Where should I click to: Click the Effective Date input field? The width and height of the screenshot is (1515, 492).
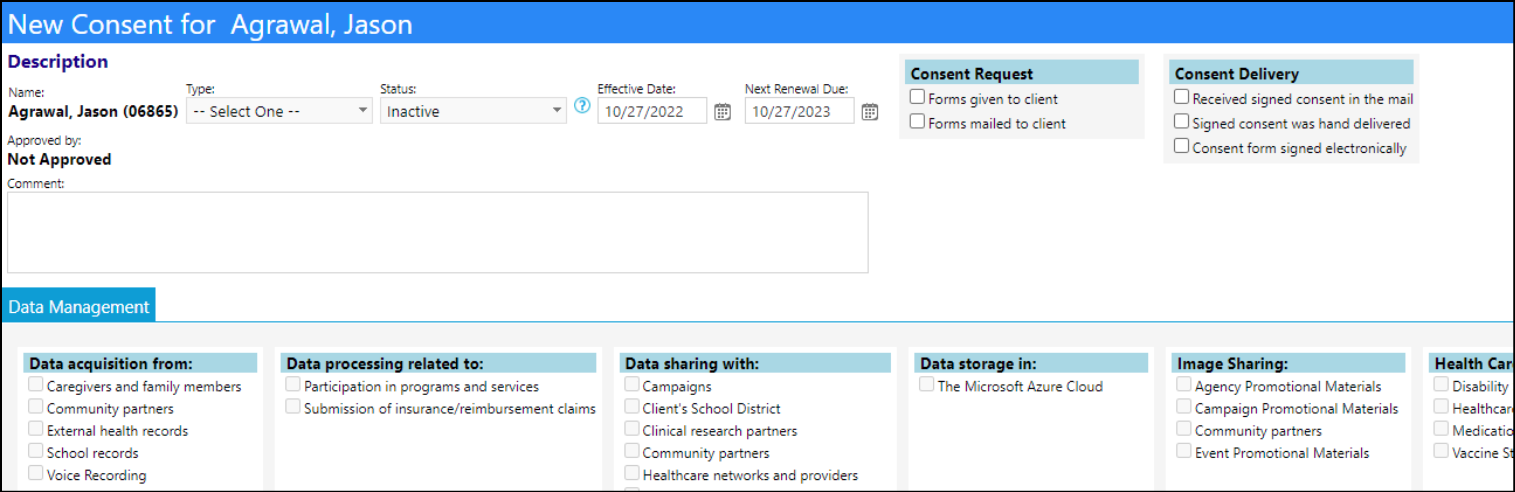point(653,111)
